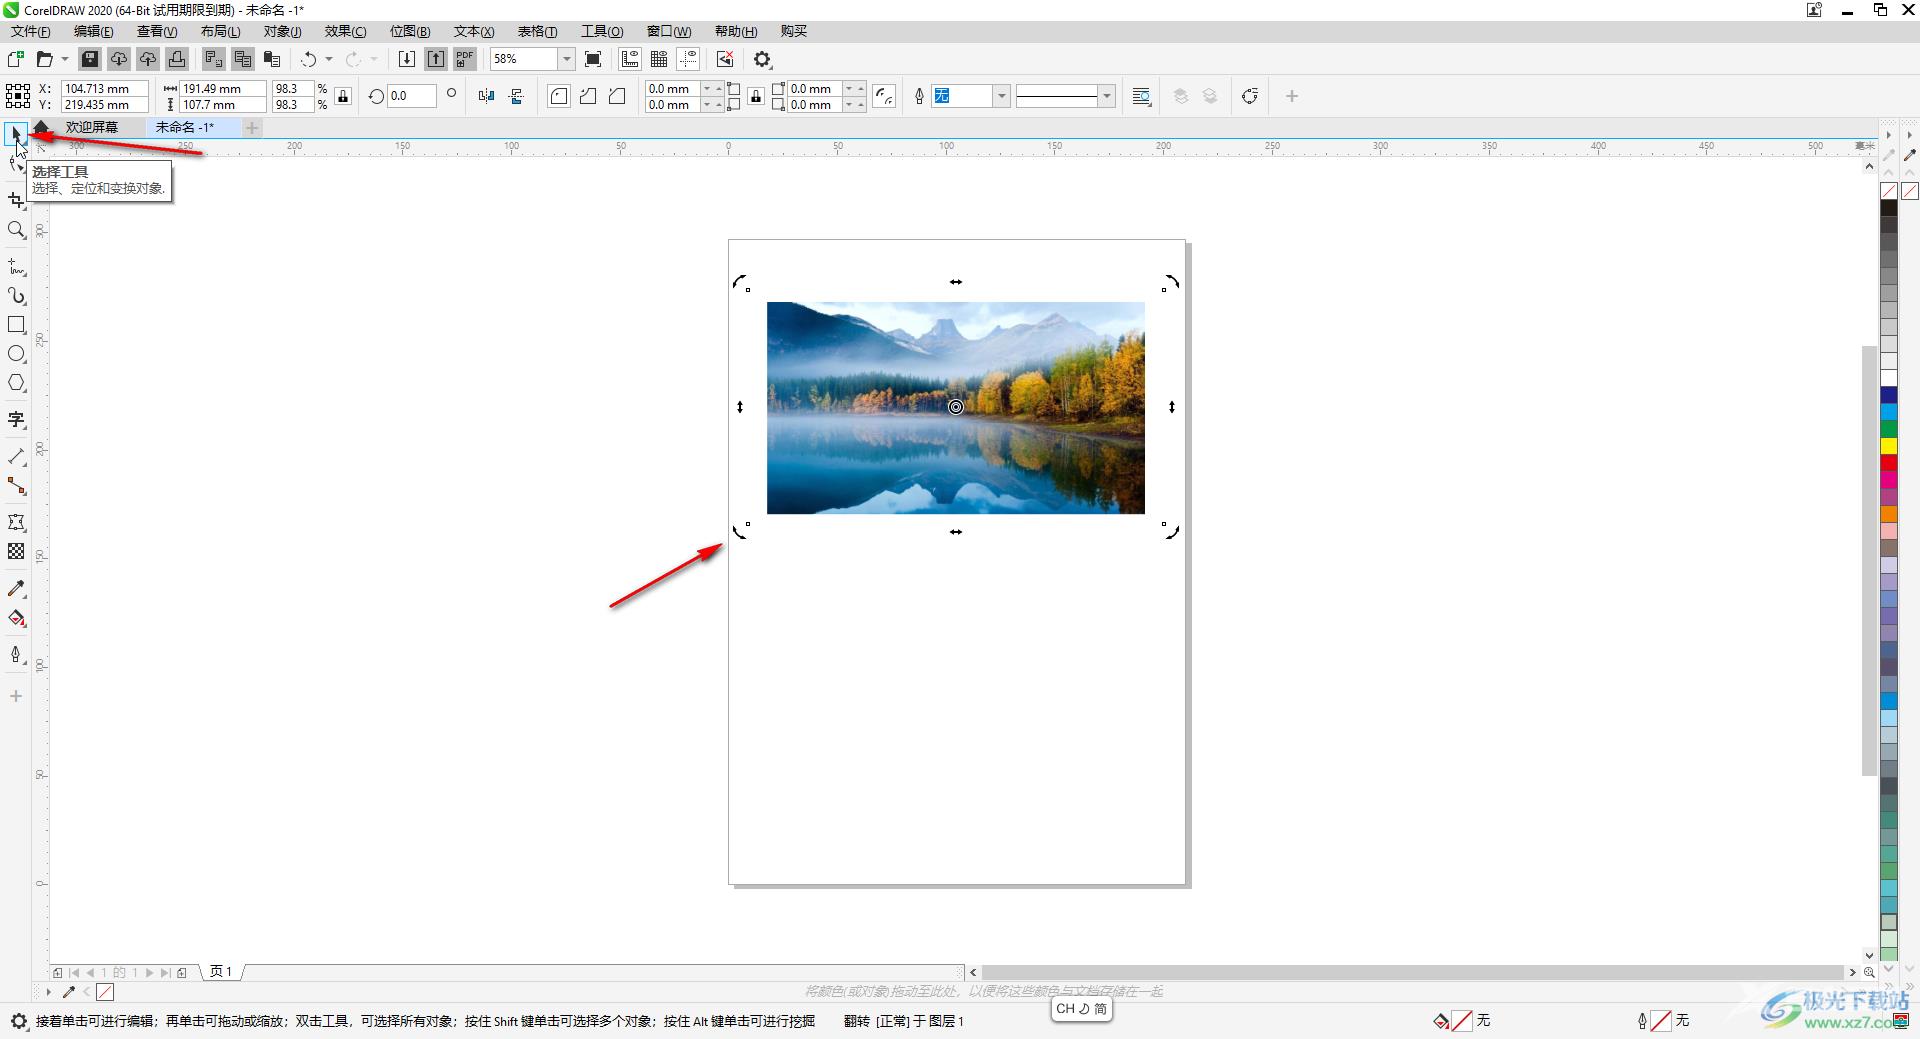Click the Print icon in toolbar

177,59
